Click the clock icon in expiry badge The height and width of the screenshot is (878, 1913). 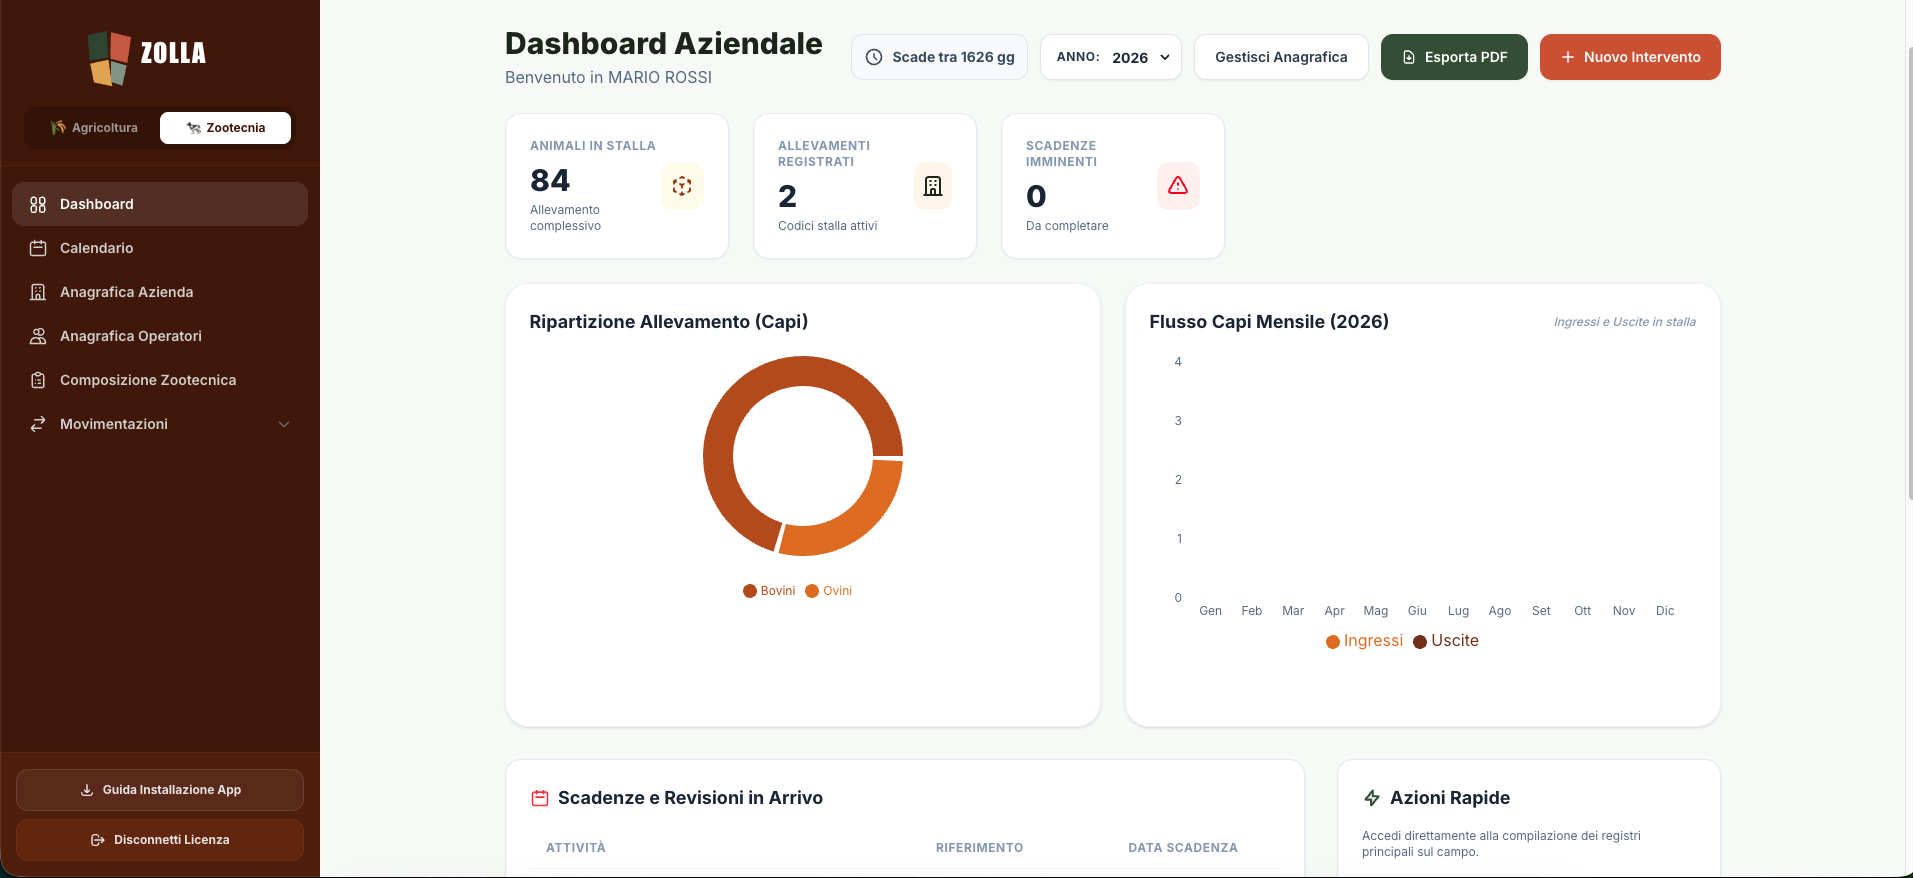click(874, 57)
